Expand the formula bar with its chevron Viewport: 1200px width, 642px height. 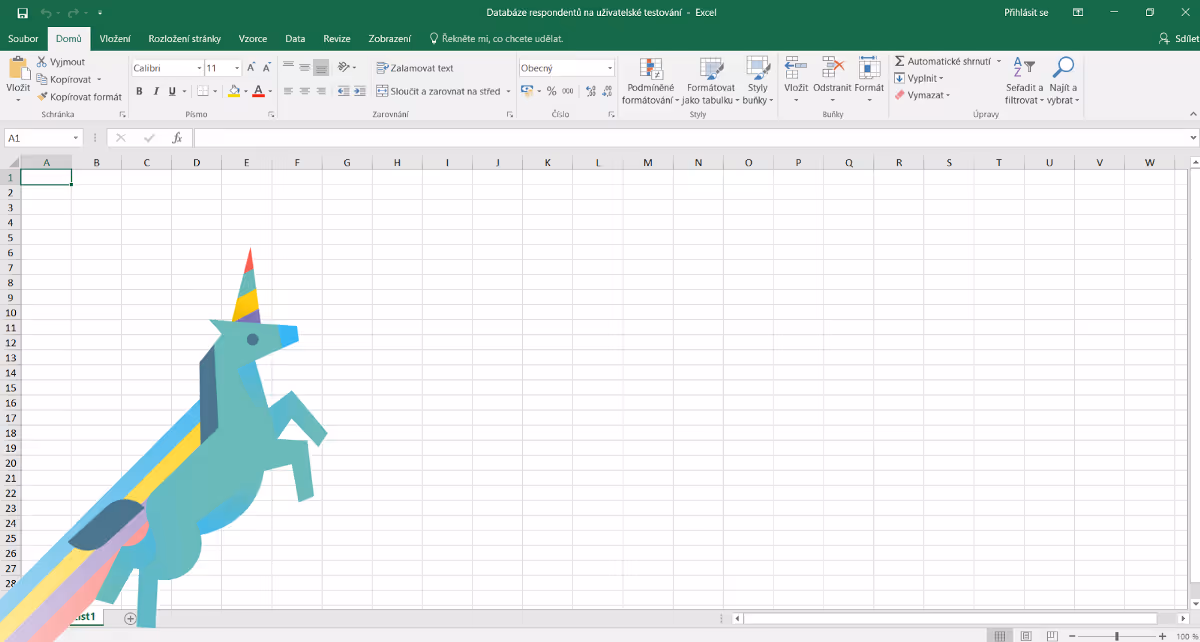point(1192,138)
